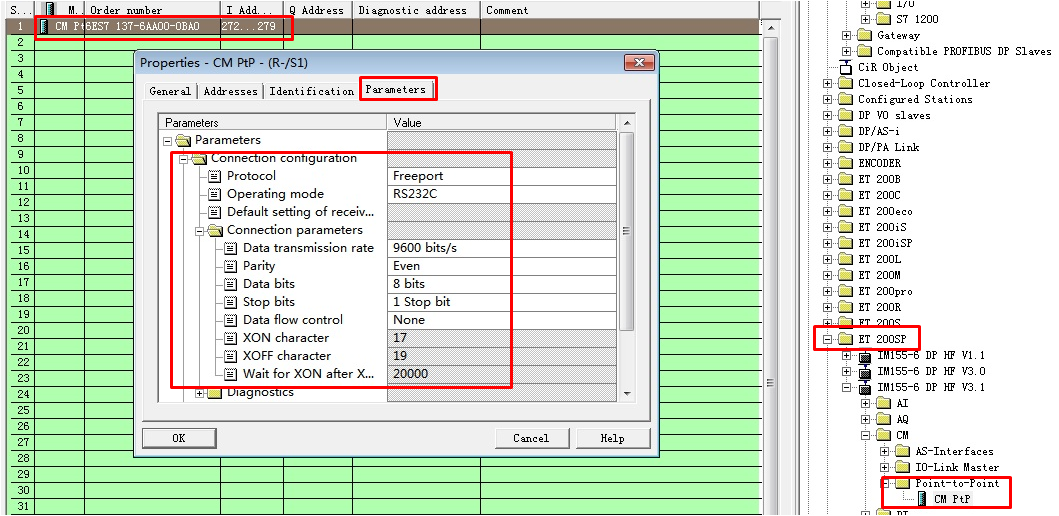
Task: Collapse the Connection configuration node
Action: pyautogui.click(x=183, y=159)
